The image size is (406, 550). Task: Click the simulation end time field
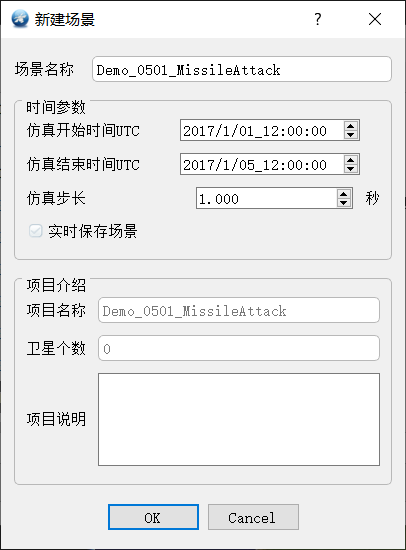(x=262, y=165)
